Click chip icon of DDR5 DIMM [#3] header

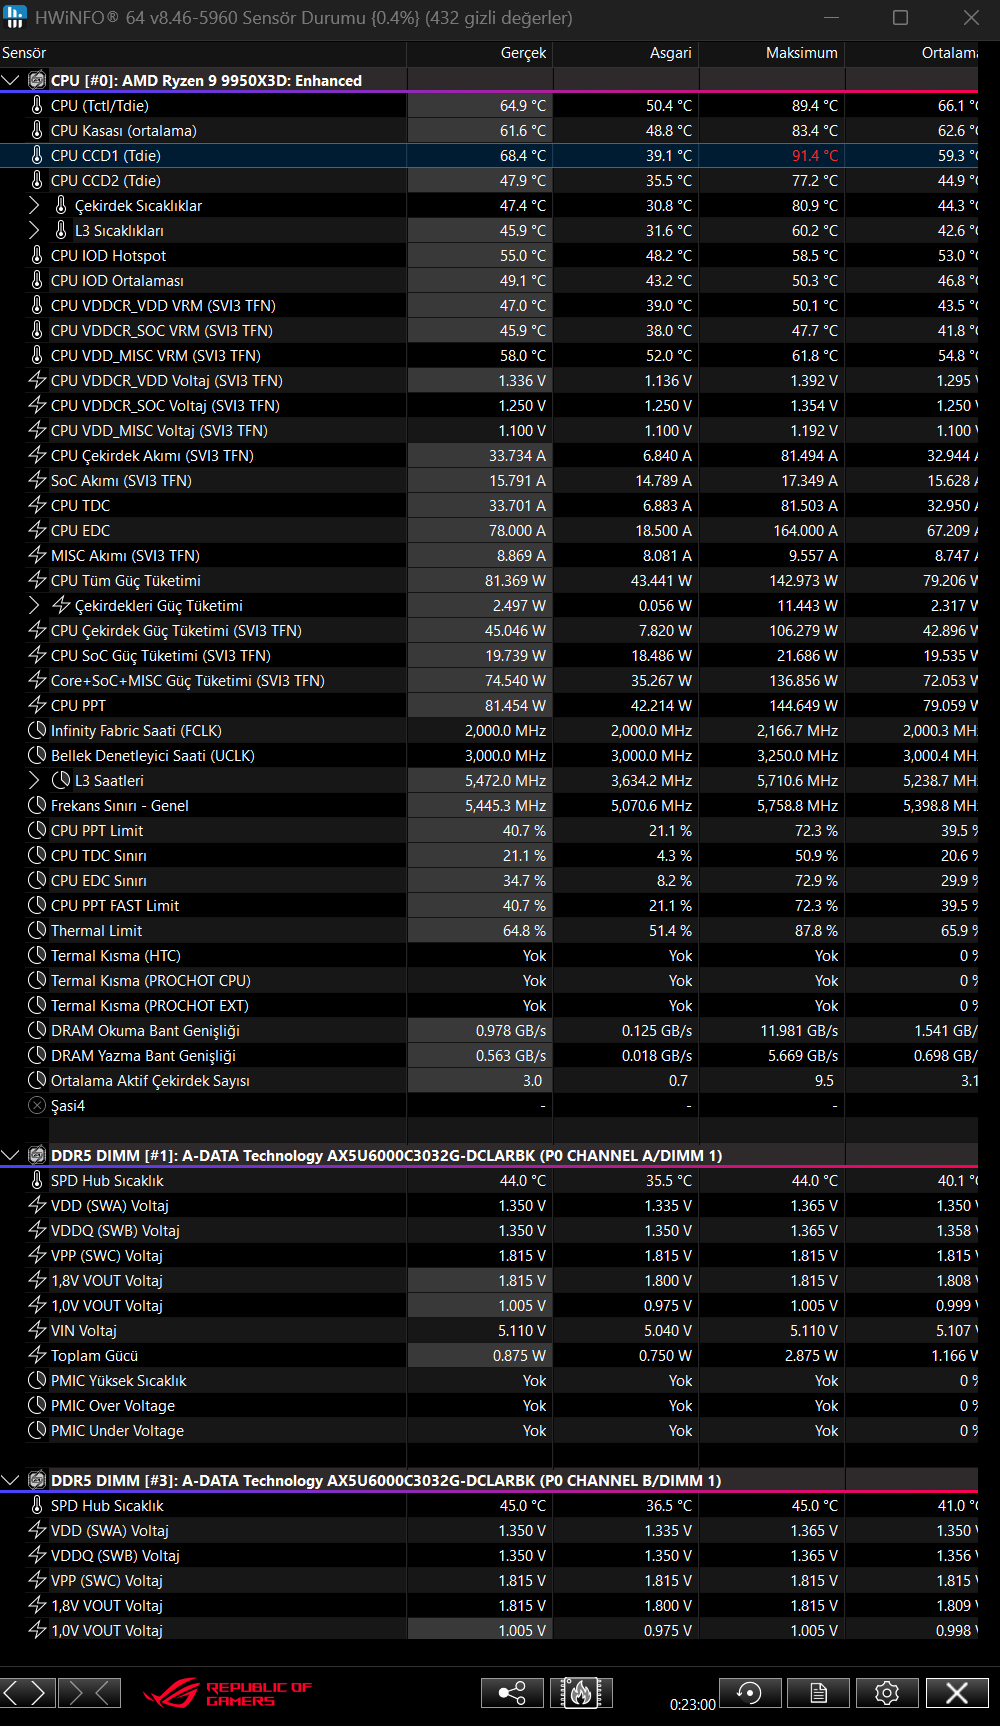coord(37,1480)
